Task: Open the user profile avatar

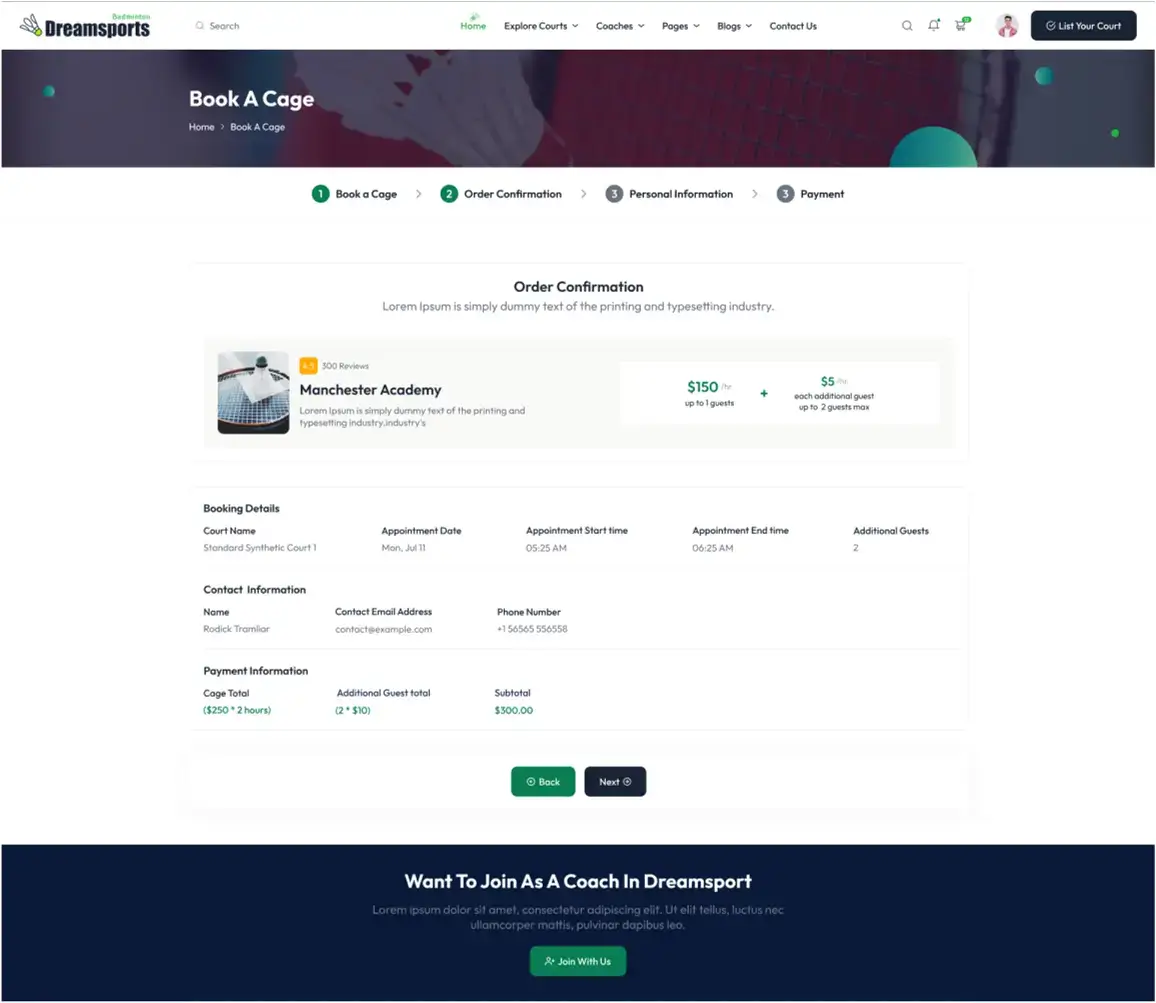Action: pos(1007,26)
